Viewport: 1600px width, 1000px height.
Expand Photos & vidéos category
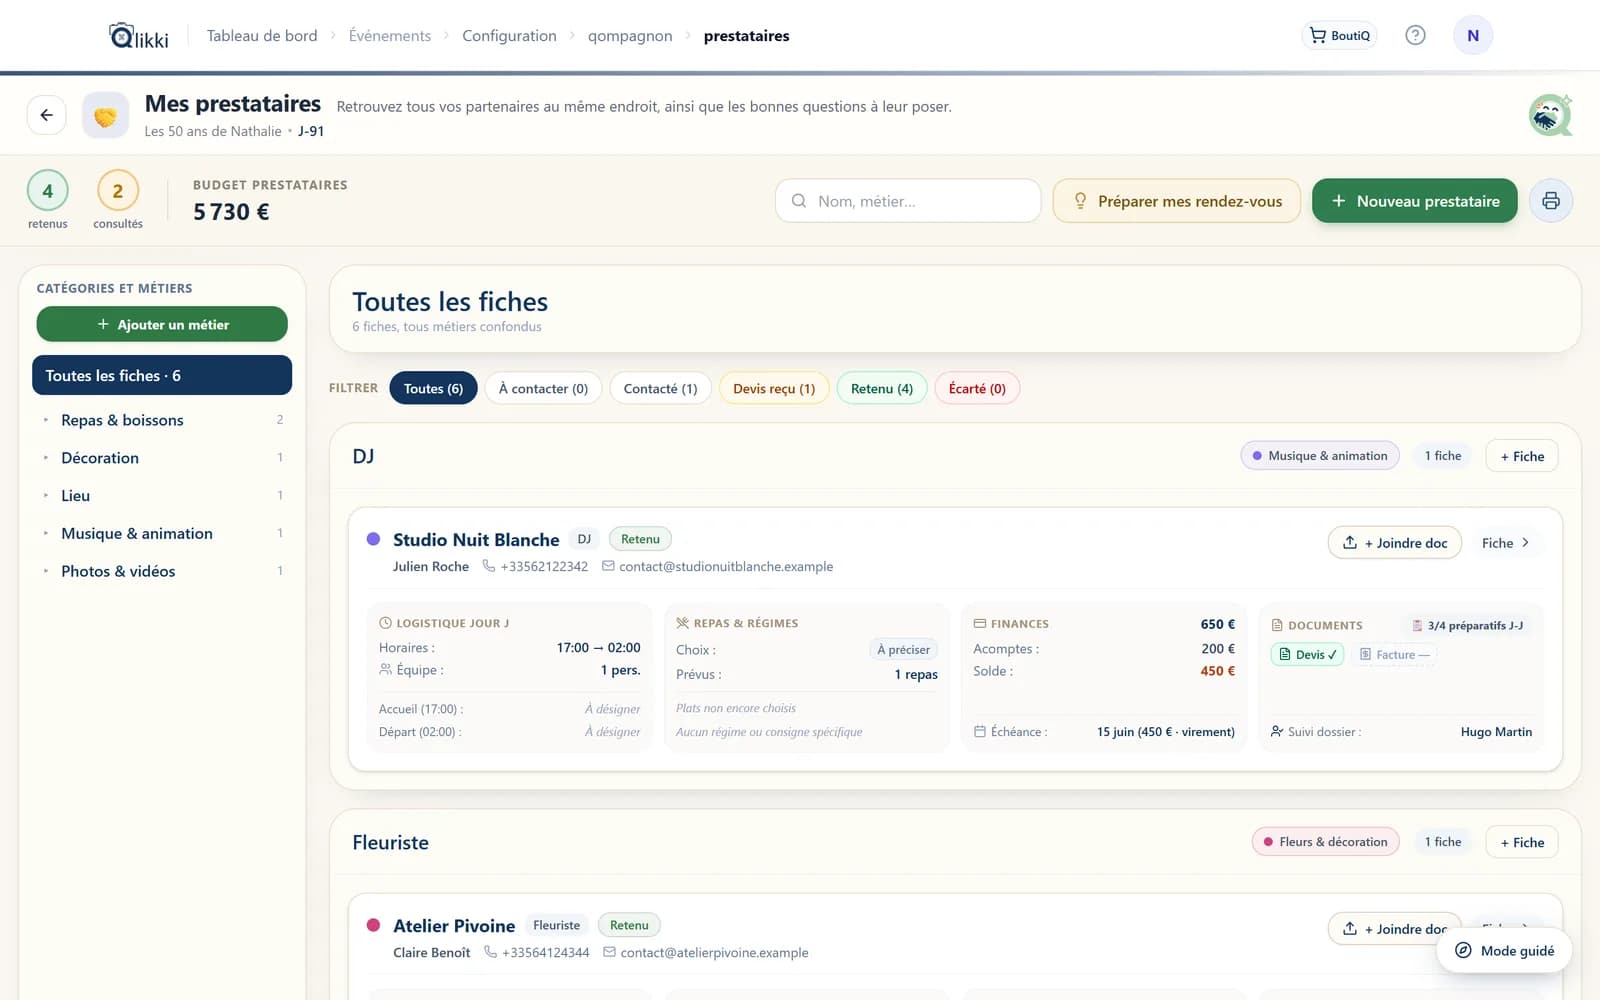(162, 571)
